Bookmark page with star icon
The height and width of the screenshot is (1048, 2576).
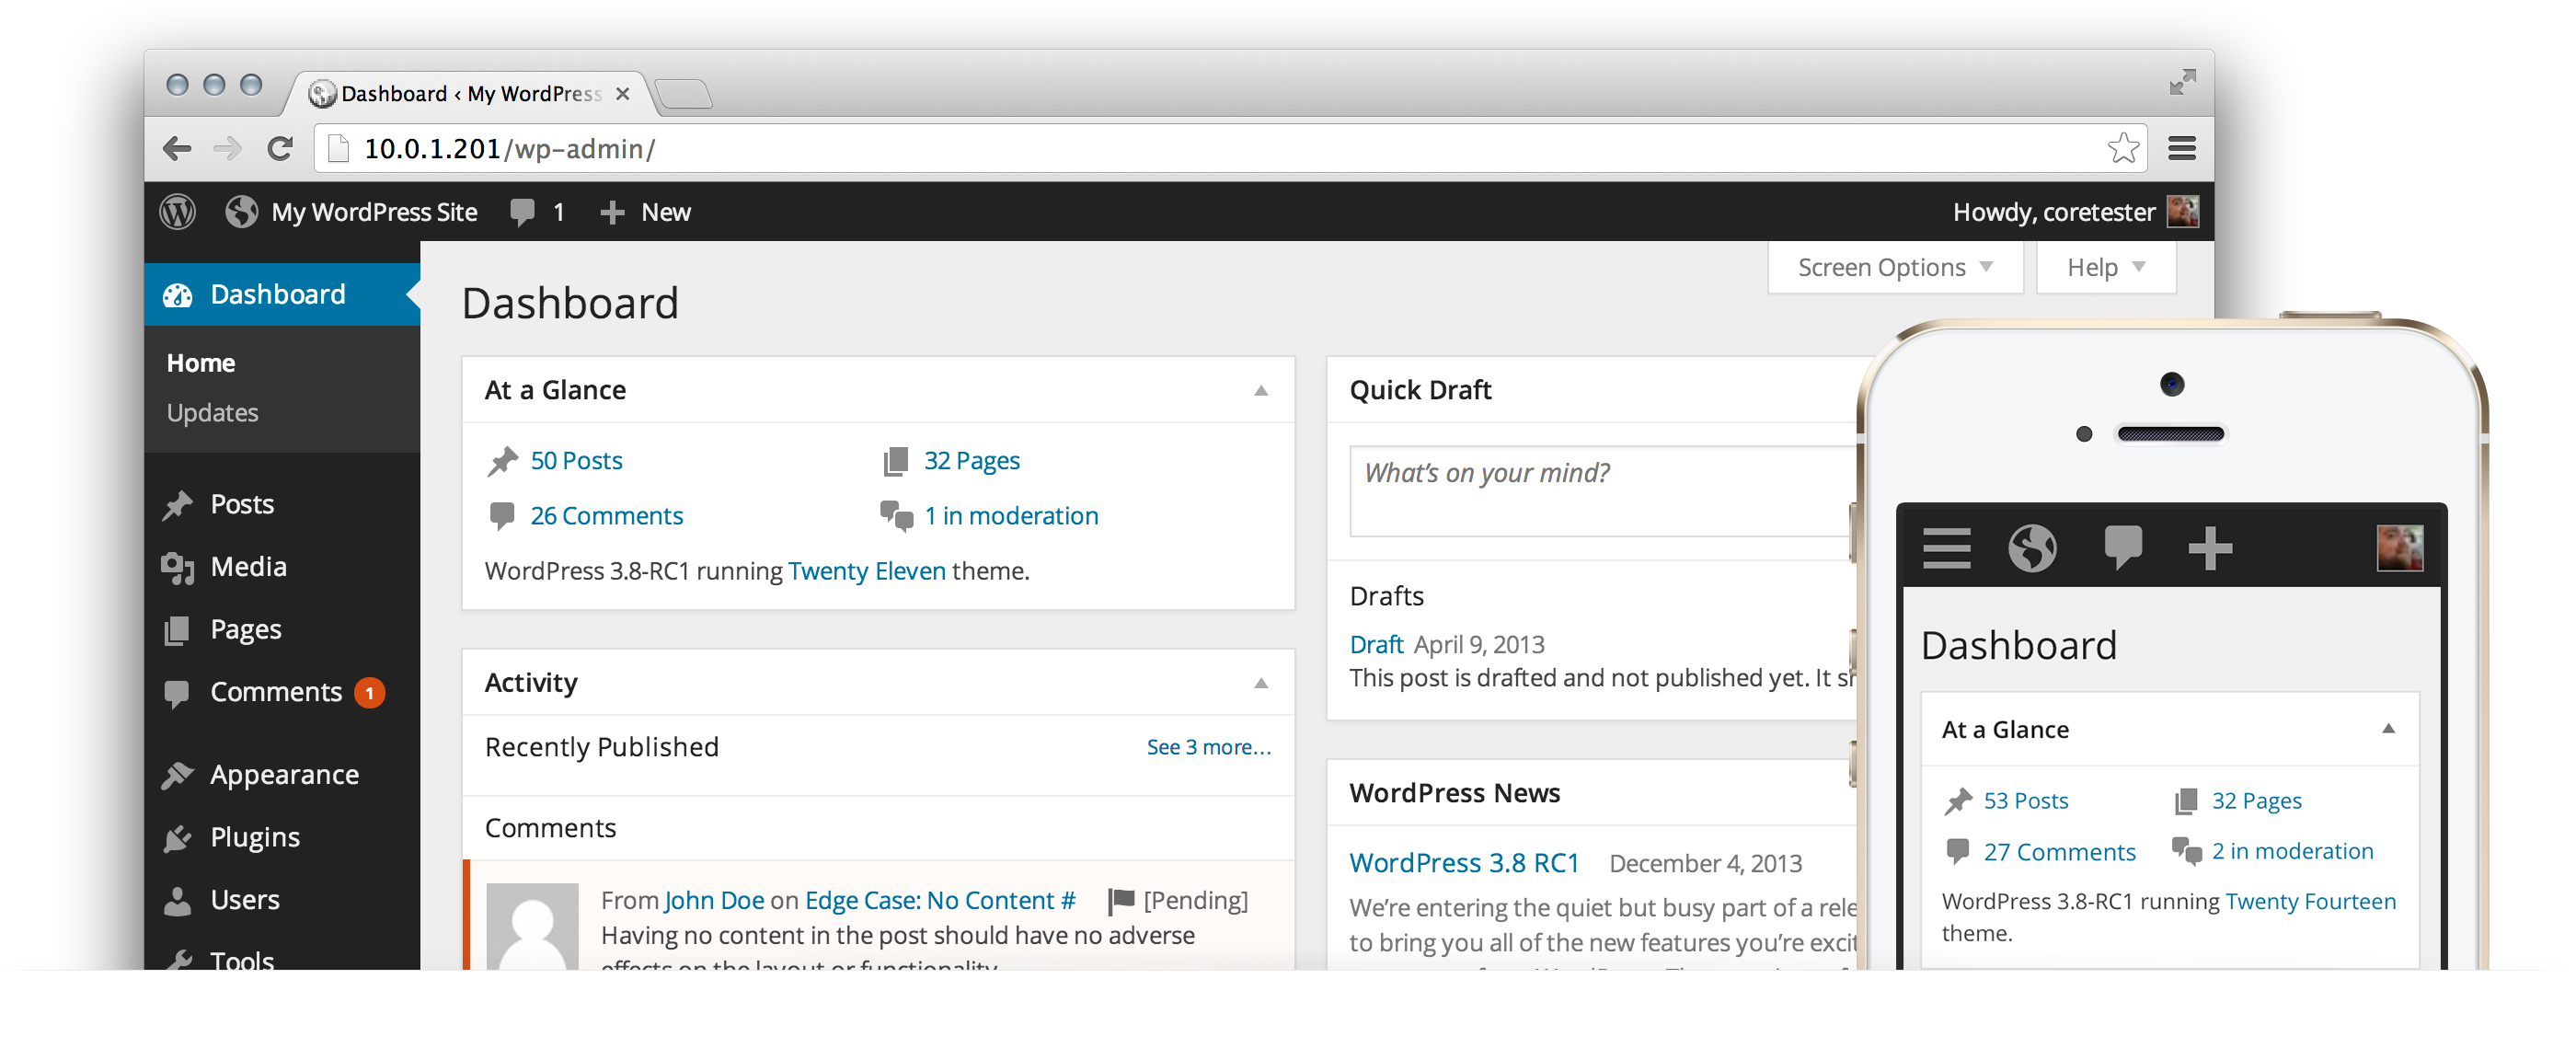pos(2122,149)
